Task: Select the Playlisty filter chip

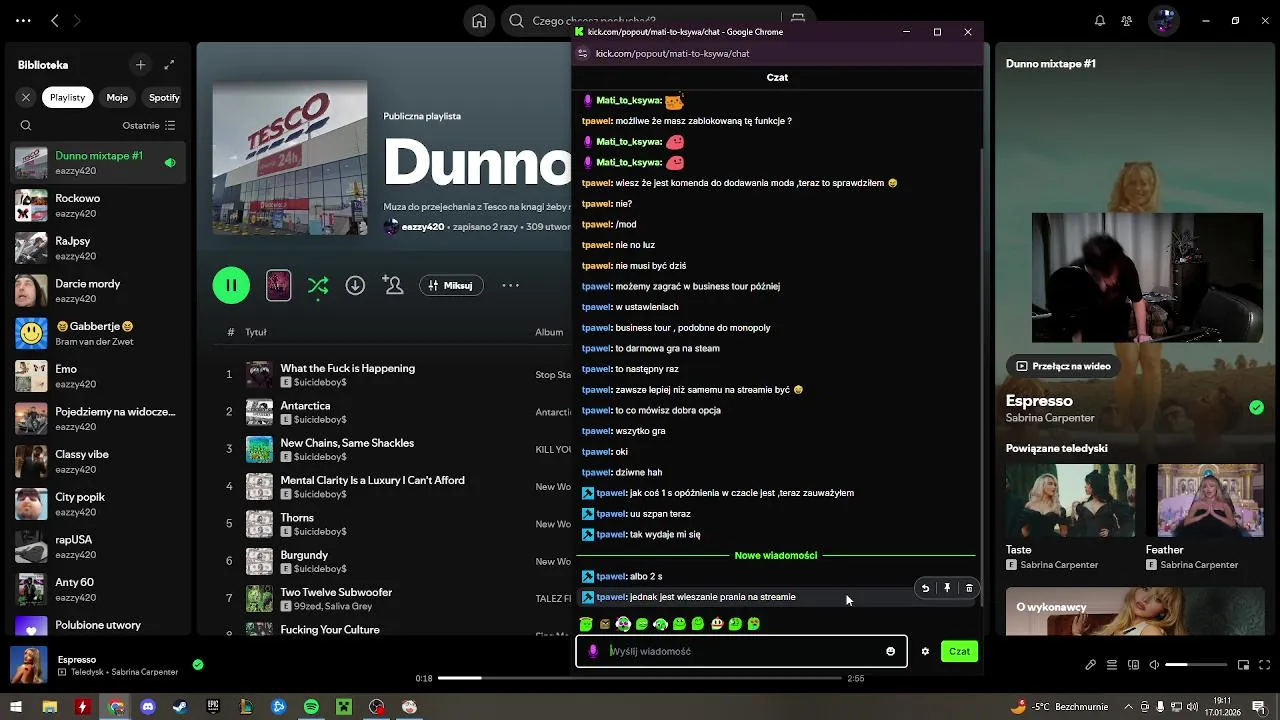Action: pyautogui.click(x=68, y=97)
